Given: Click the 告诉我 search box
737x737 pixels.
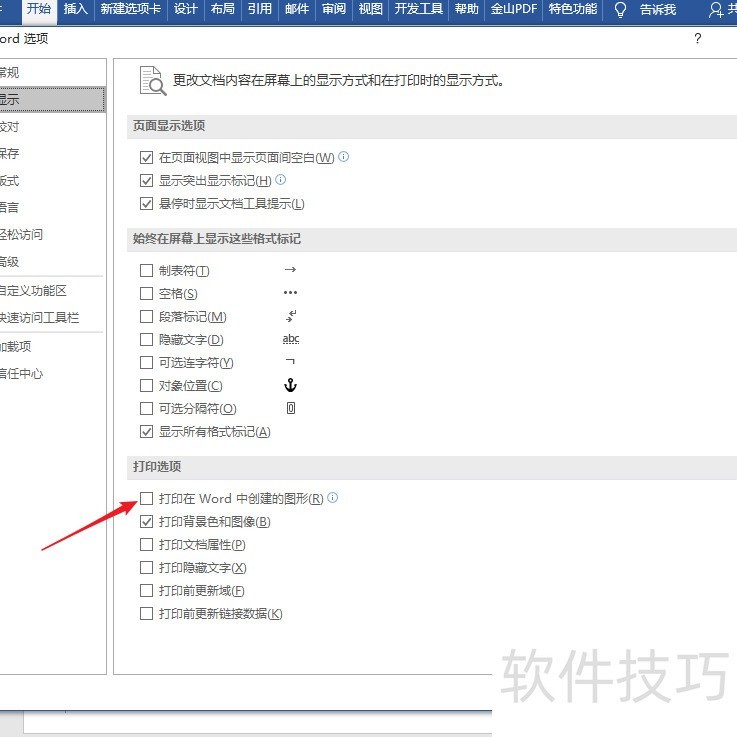Looking at the screenshot, I should click(x=658, y=9).
